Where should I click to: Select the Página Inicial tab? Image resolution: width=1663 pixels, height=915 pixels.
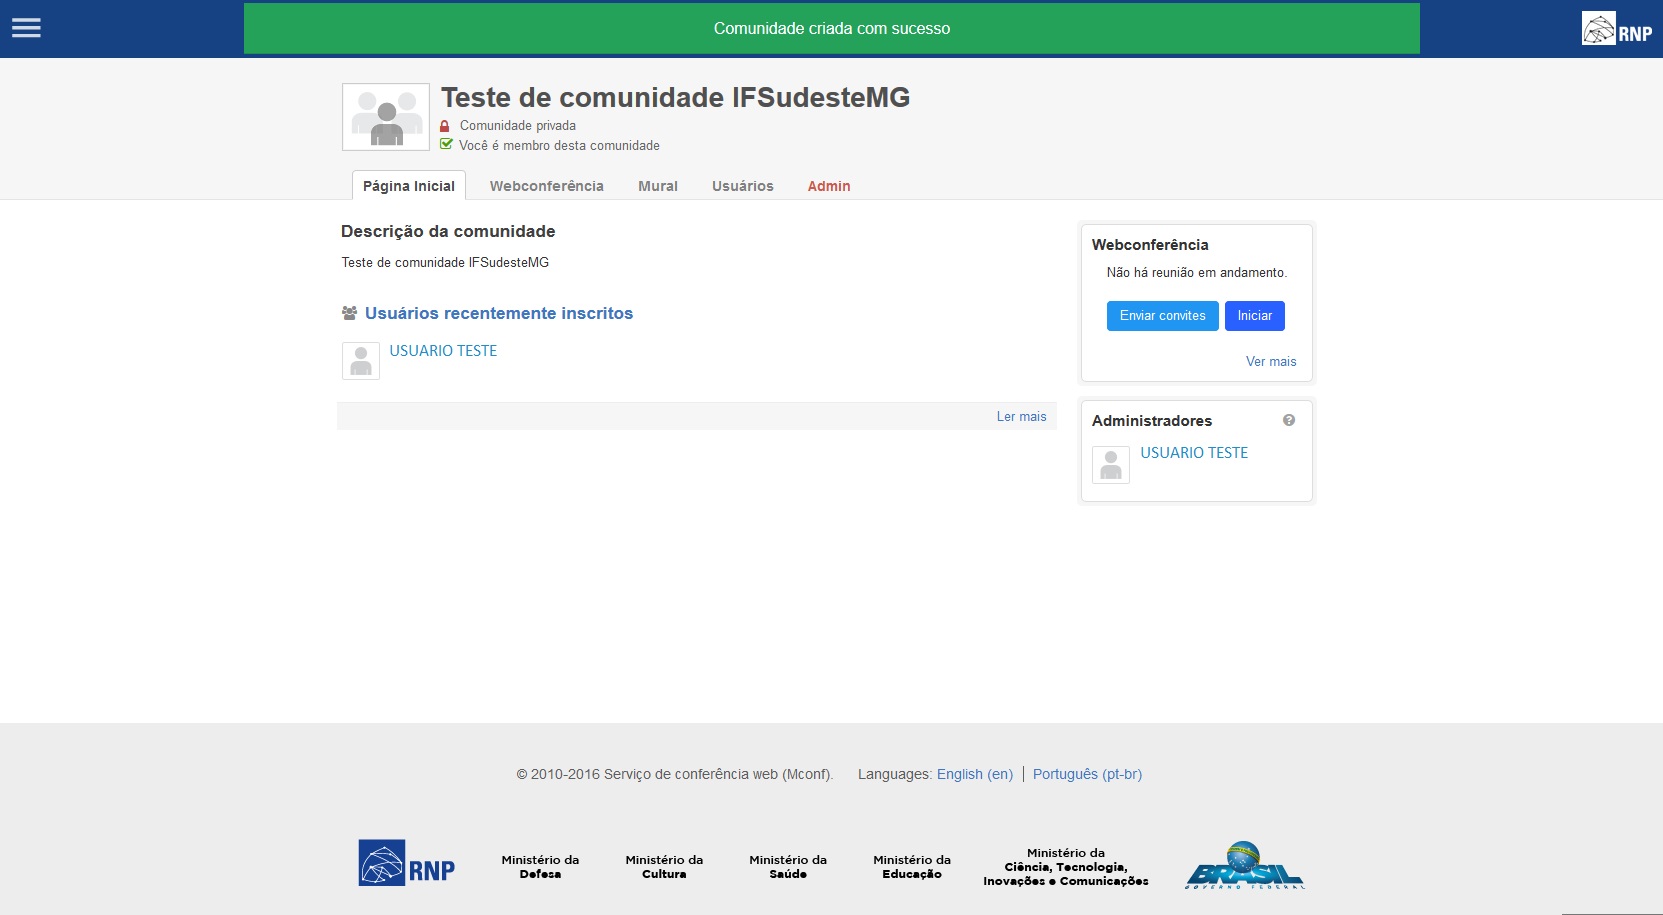[408, 186]
